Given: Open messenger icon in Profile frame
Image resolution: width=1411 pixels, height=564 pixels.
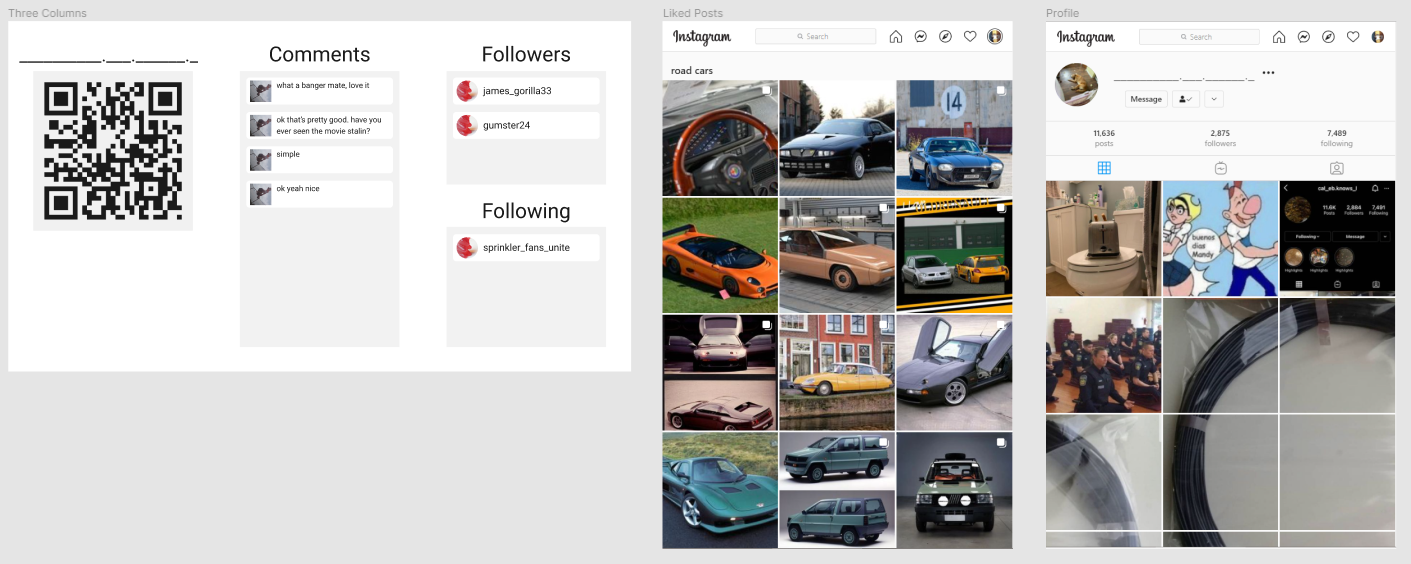Looking at the screenshot, I should coord(1304,37).
